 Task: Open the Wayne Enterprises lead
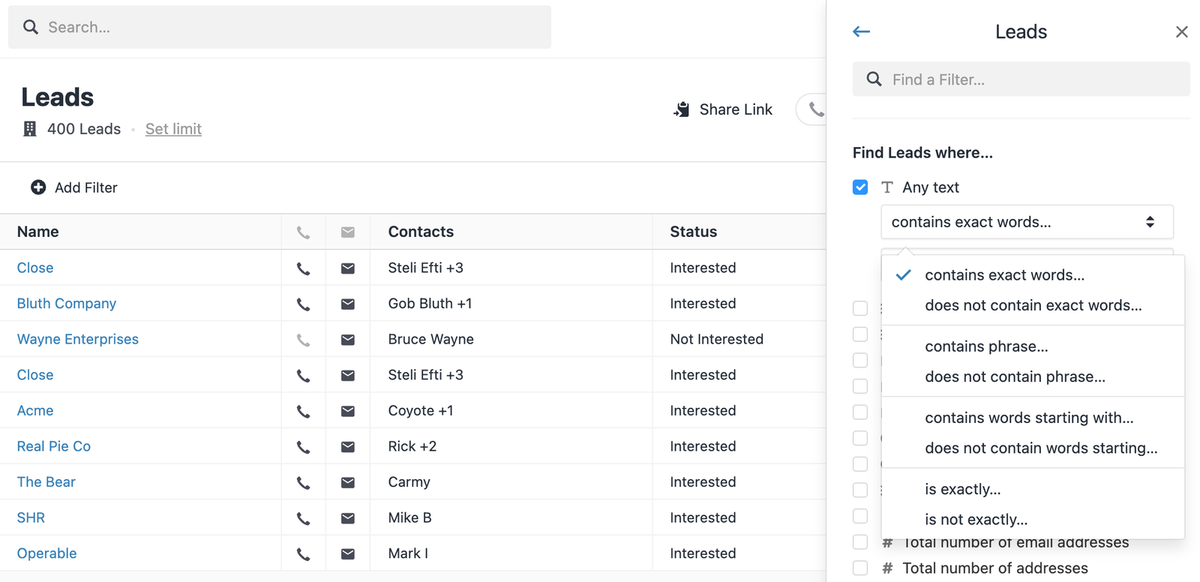tap(78, 340)
